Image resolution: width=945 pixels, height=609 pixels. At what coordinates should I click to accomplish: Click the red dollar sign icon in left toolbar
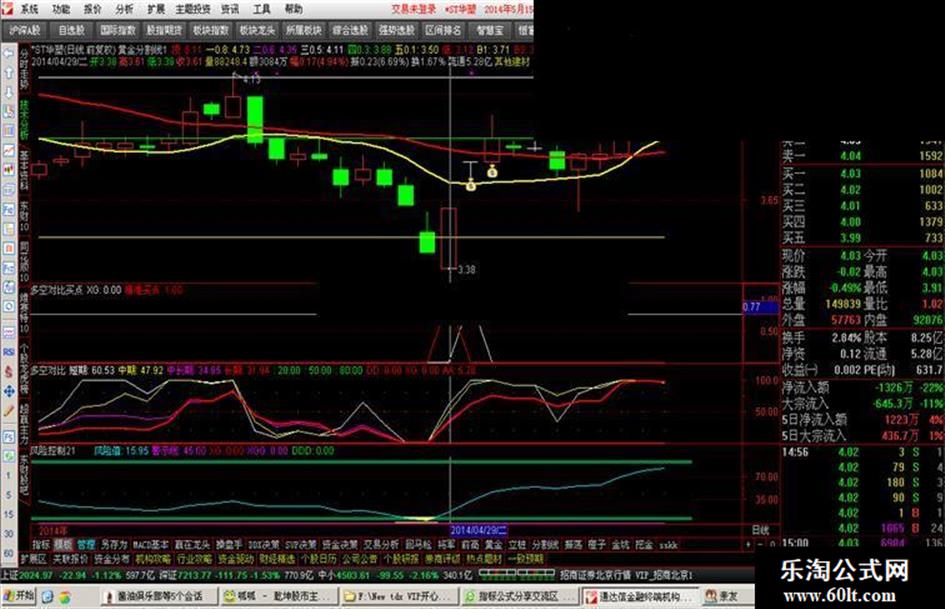pyautogui.click(x=8, y=371)
